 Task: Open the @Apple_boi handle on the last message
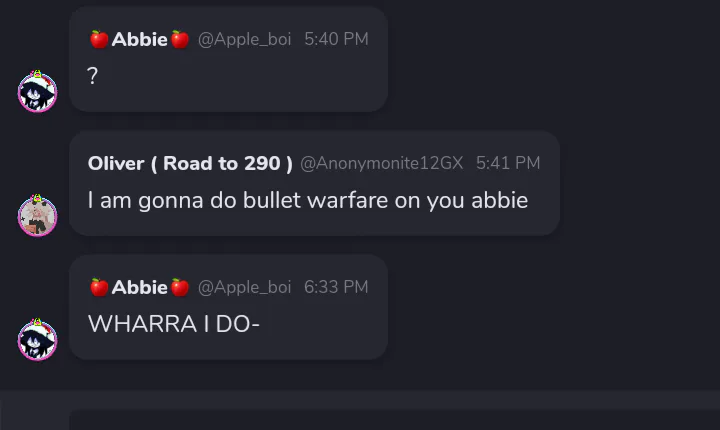[244, 288]
